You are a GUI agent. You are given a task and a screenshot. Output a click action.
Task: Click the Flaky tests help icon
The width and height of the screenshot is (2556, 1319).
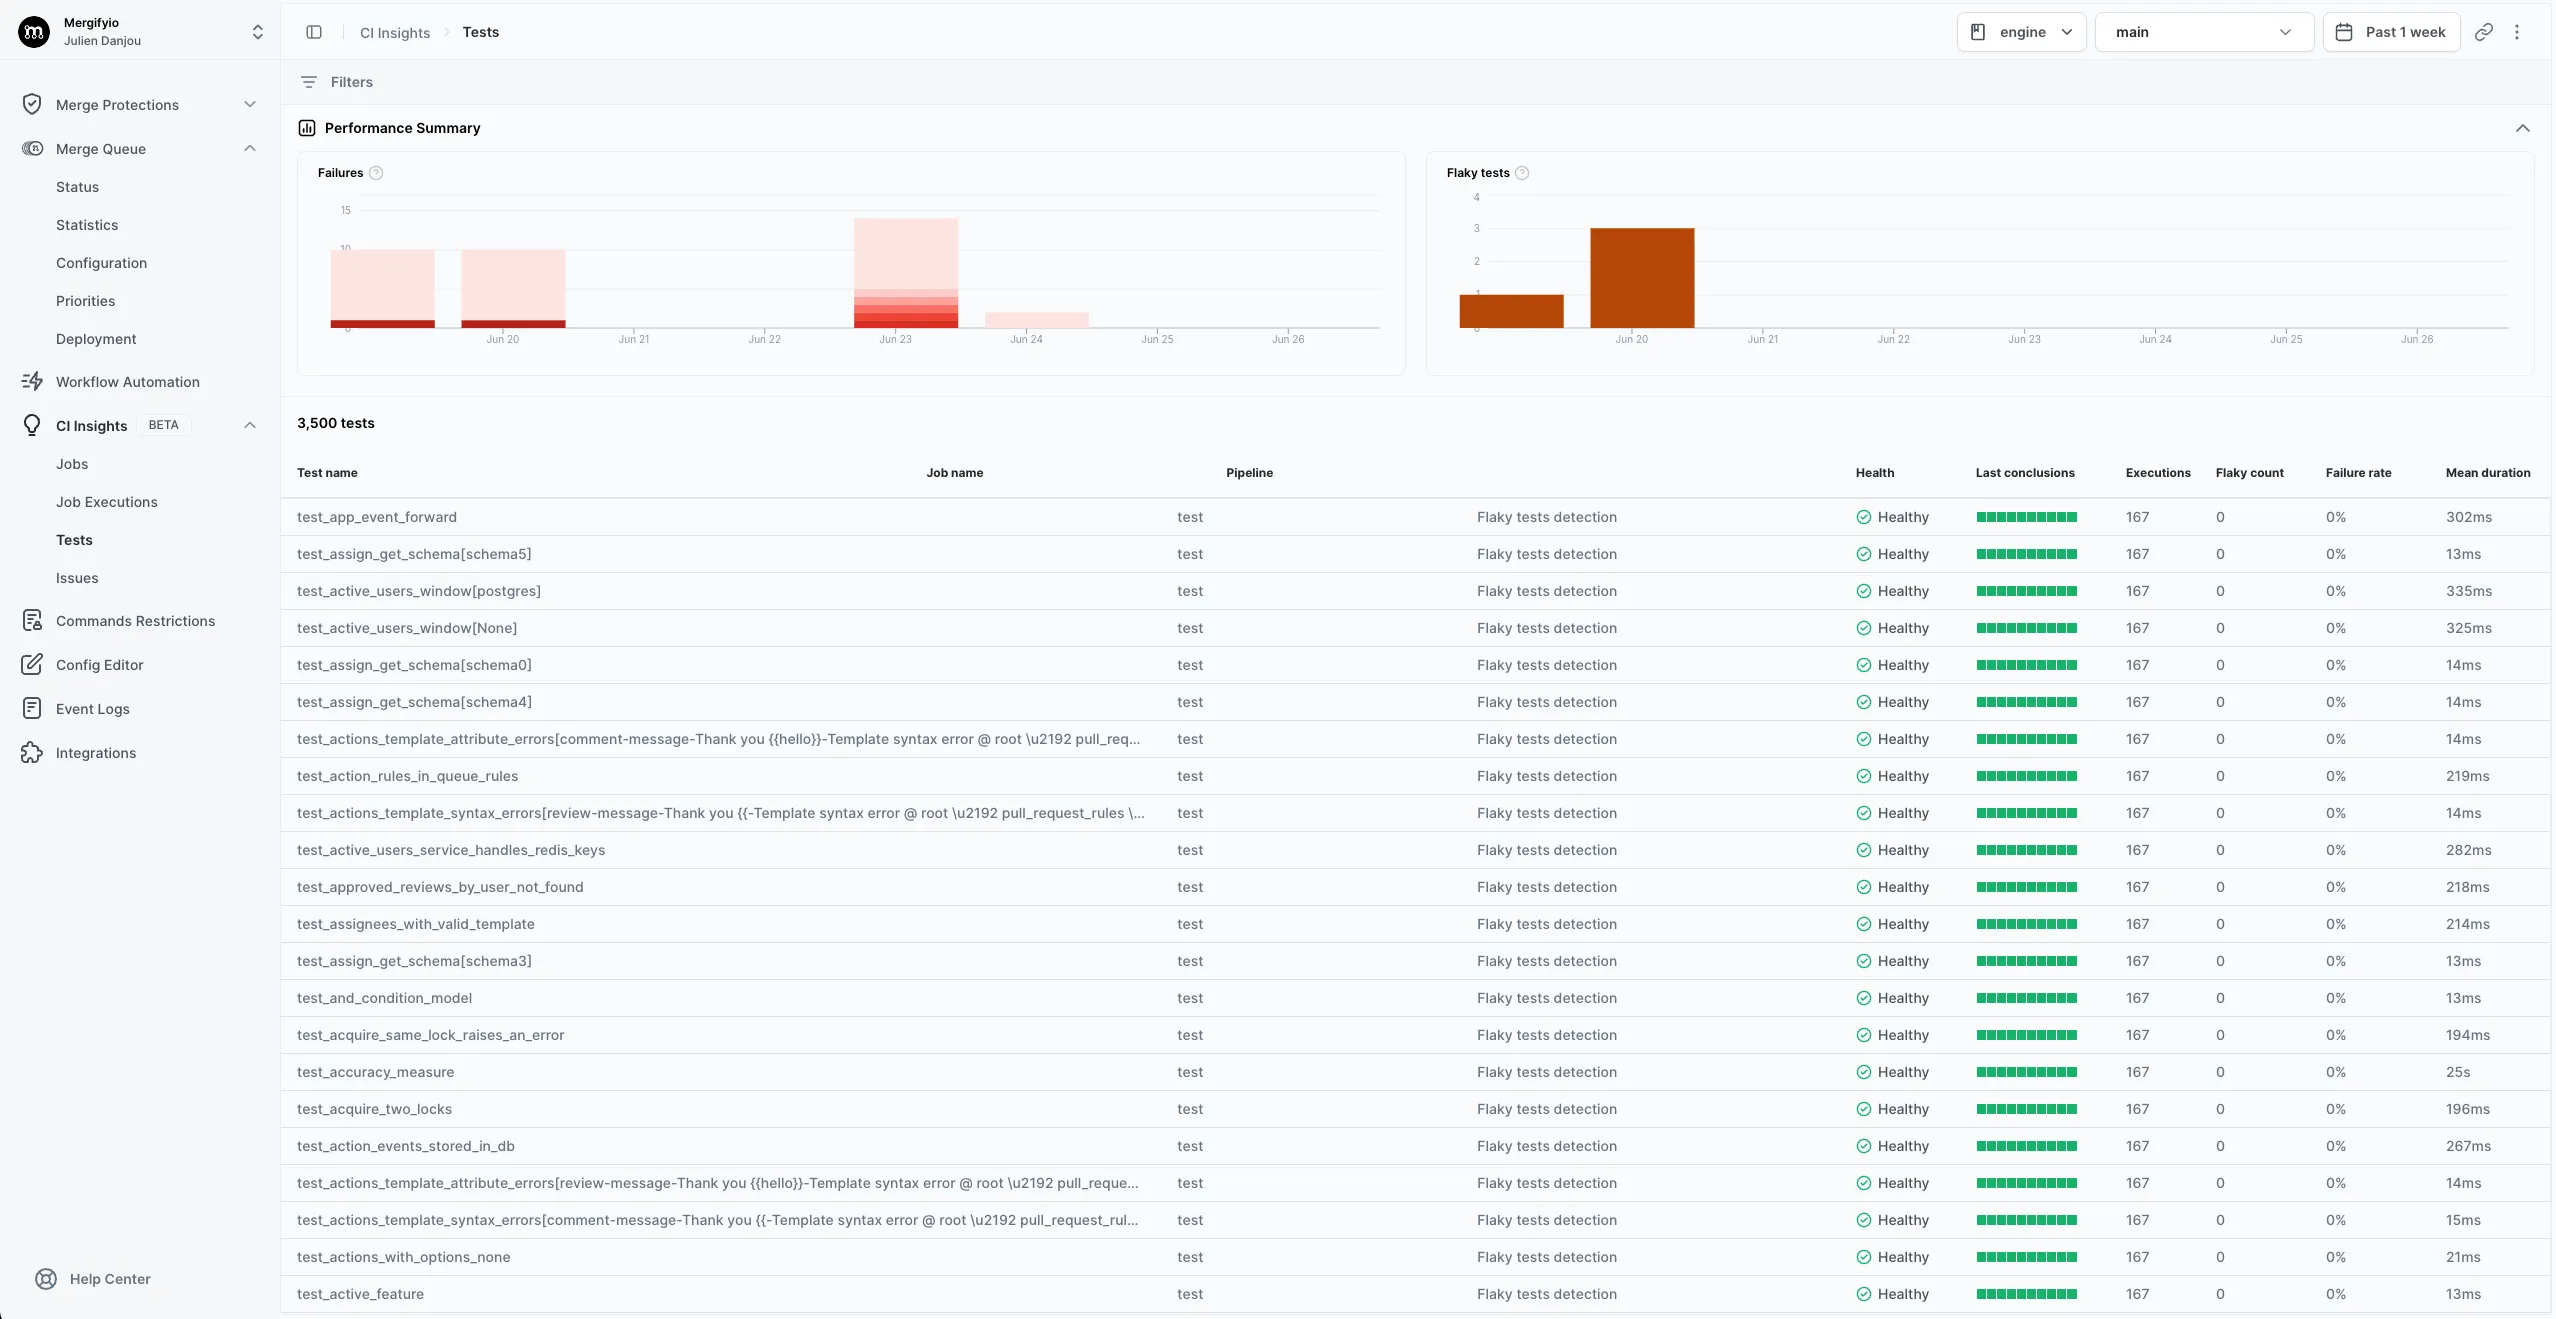pos(1522,172)
